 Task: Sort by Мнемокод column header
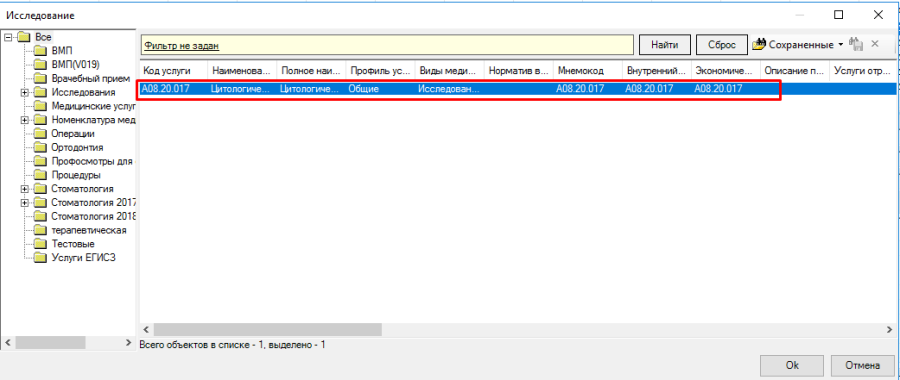[587, 71]
